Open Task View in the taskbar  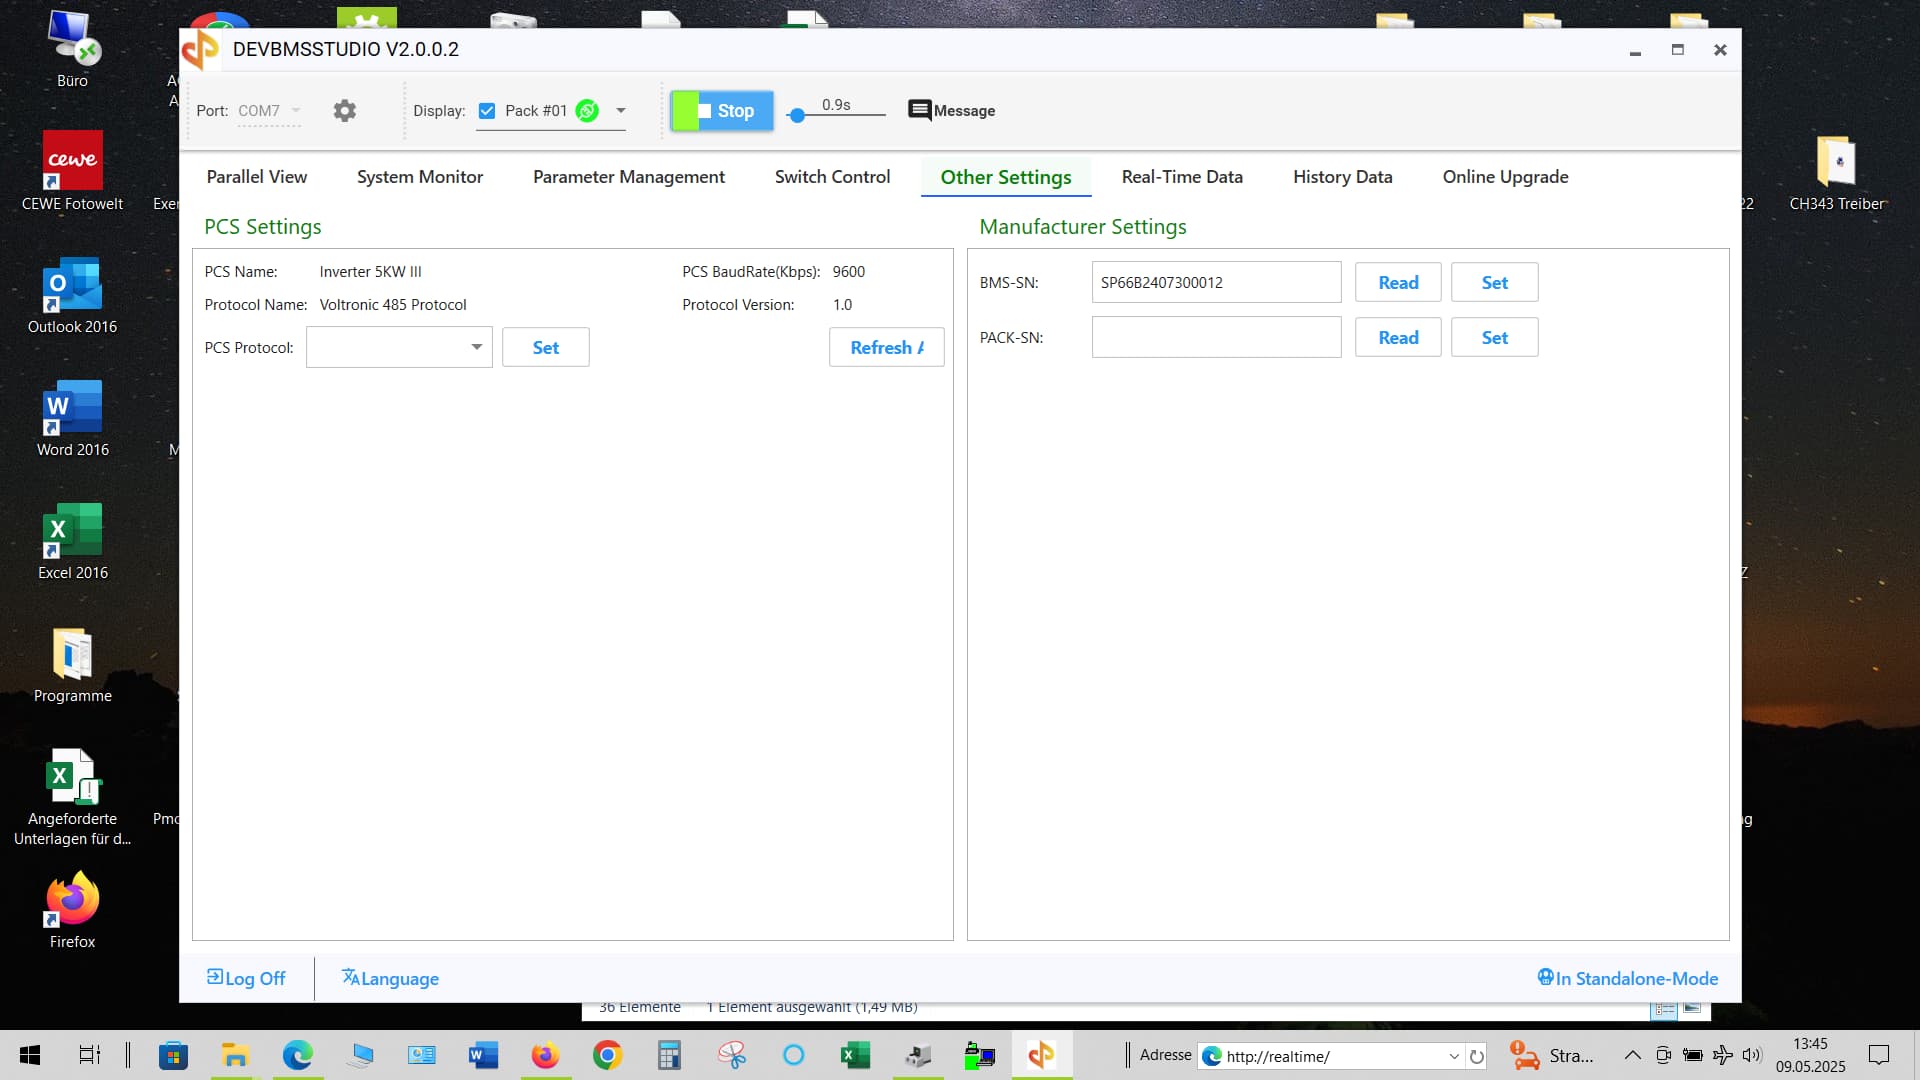click(90, 1055)
